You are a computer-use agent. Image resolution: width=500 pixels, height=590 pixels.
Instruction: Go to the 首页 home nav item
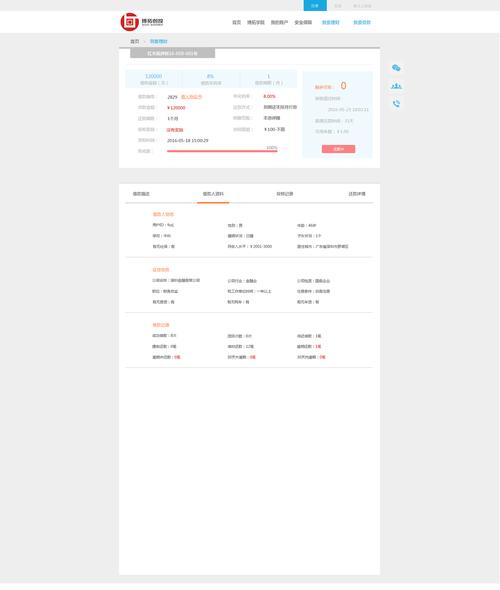point(236,23)
